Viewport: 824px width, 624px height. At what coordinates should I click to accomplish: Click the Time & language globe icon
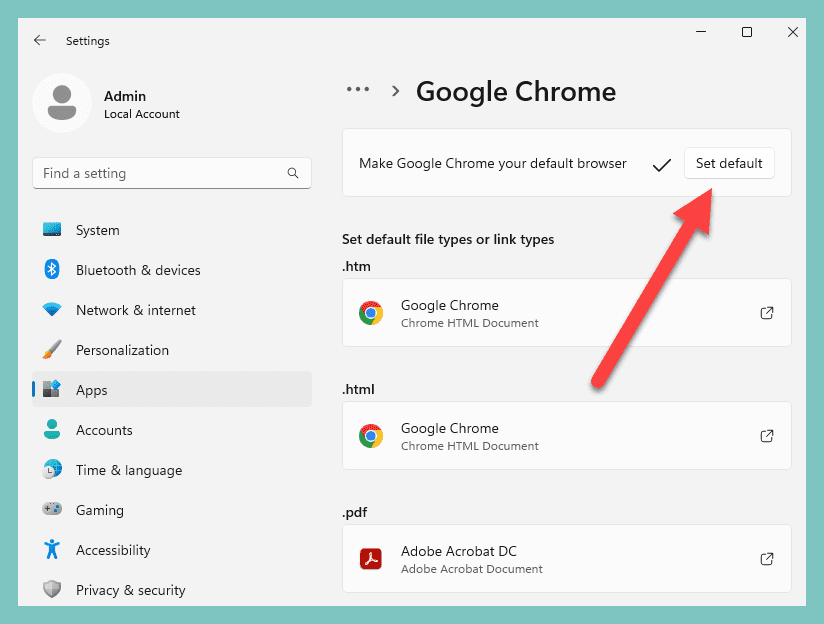[52, 469]
